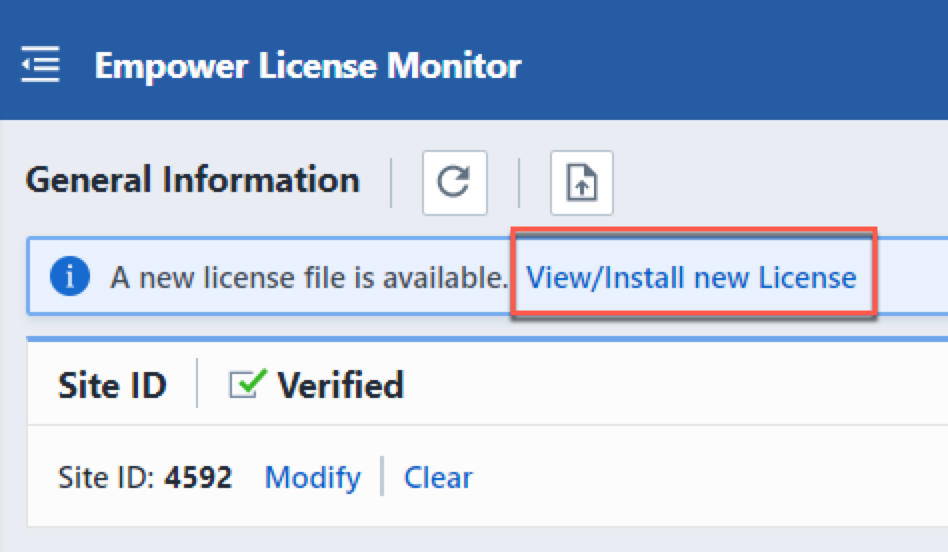
Task: Click the refresh General Information button
Action: click(x=455, y=183)
